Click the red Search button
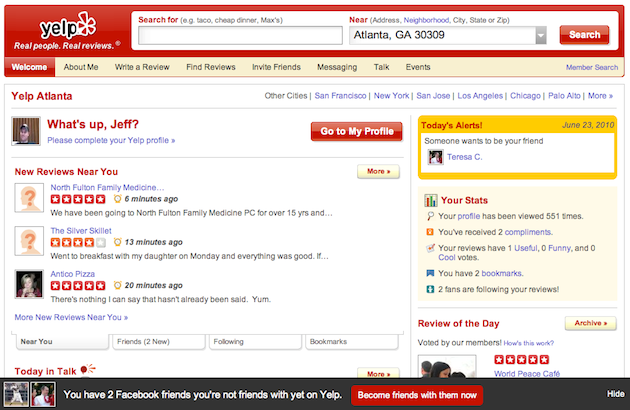The width and height of the screenshot is (630, 410). coord(584,35)
